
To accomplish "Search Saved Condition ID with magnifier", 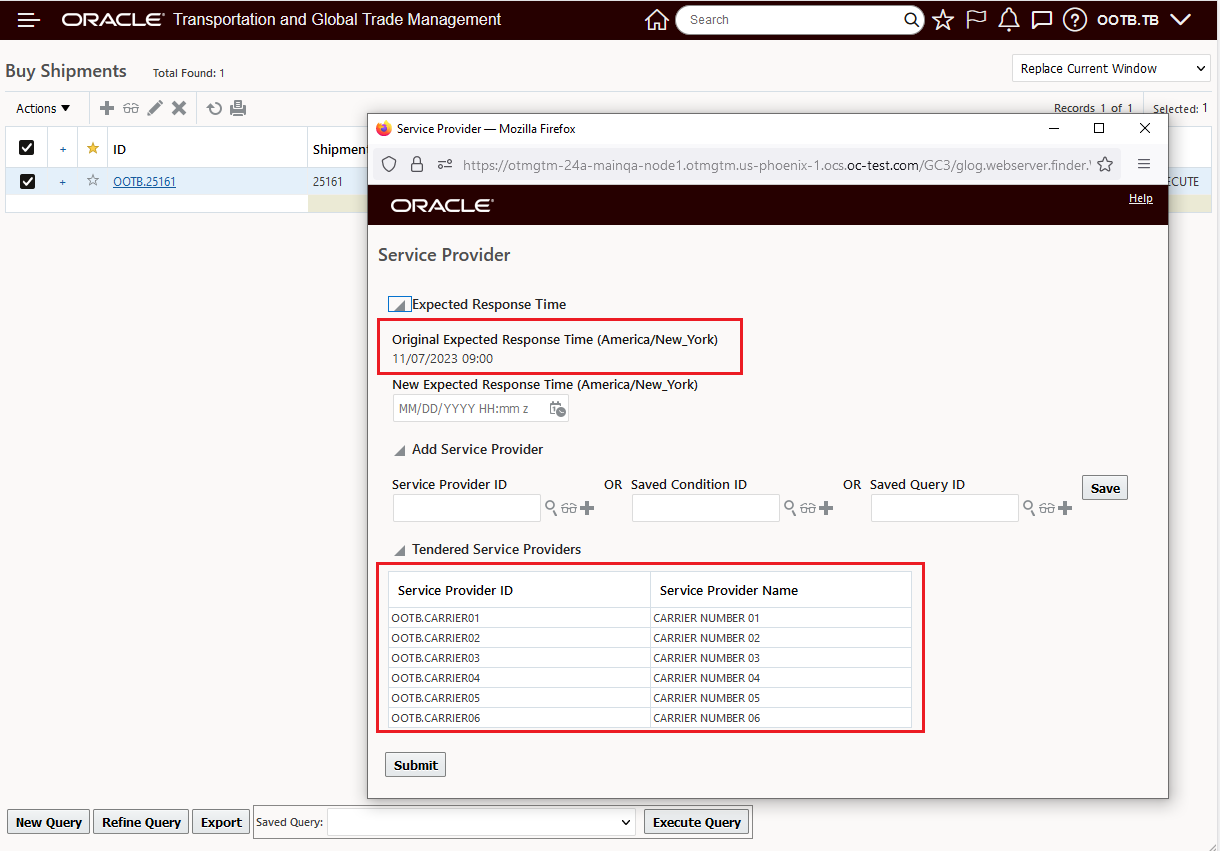I will click(x=789, y=508).
